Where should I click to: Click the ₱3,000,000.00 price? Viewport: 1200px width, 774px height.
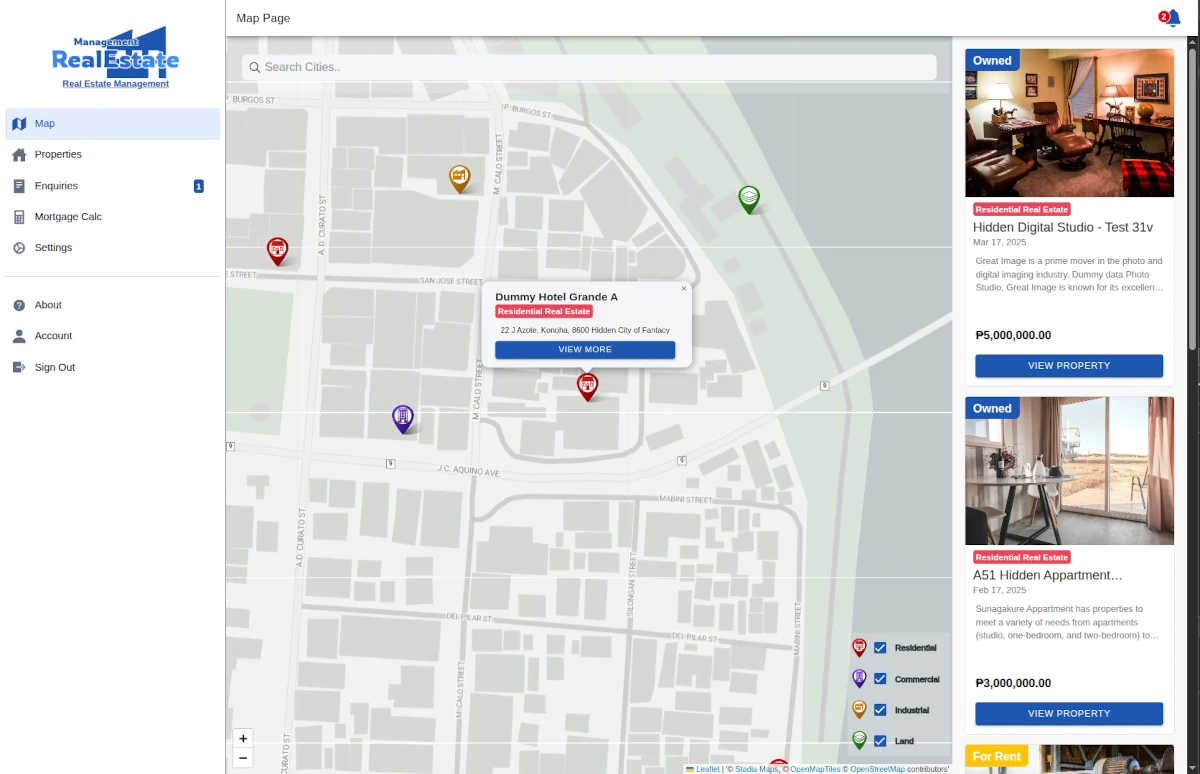(x=1013, y=684)
